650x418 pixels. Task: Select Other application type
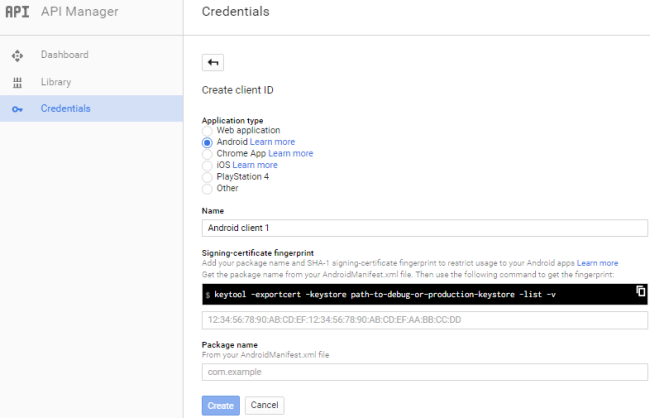tap(207, 188)
